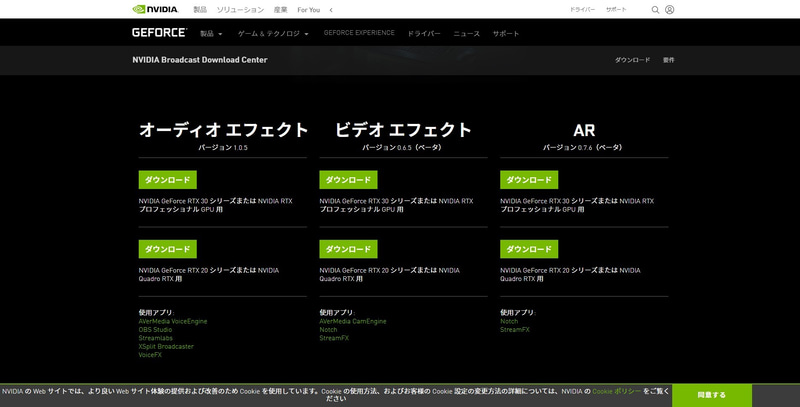This screenshot has width=800, height=407.
Task: Open the ニュース menu item
Action: pyautogui.click(x=466, y=34)
